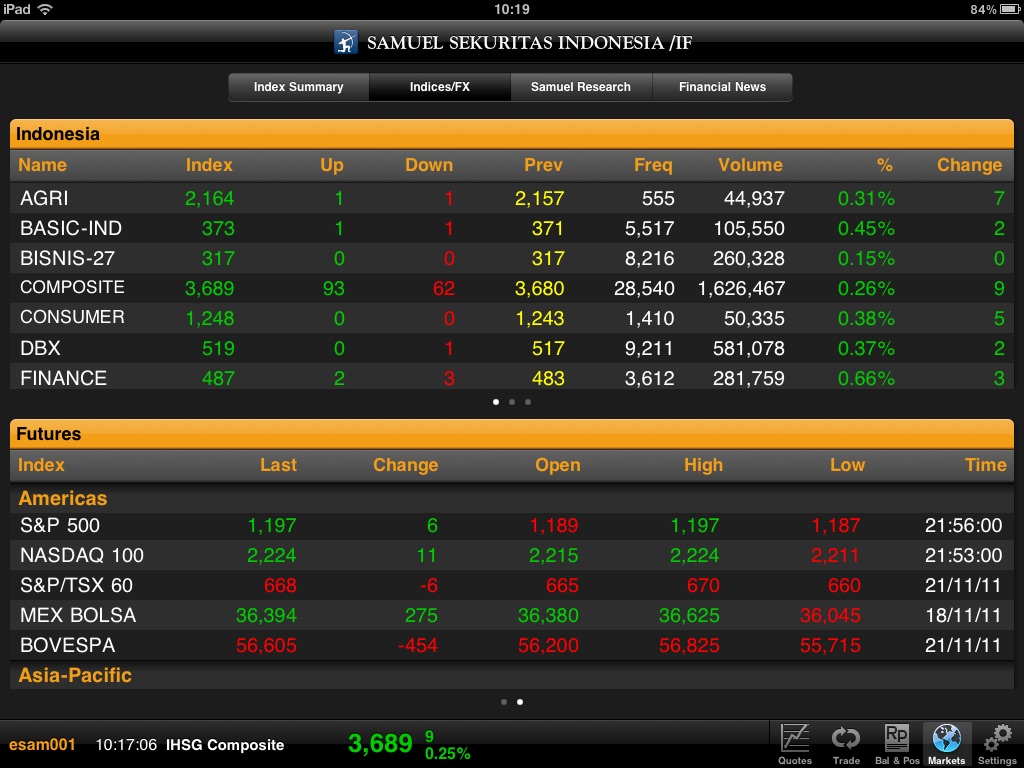Click the 0.25% change in bottom bar

(447, 754)
